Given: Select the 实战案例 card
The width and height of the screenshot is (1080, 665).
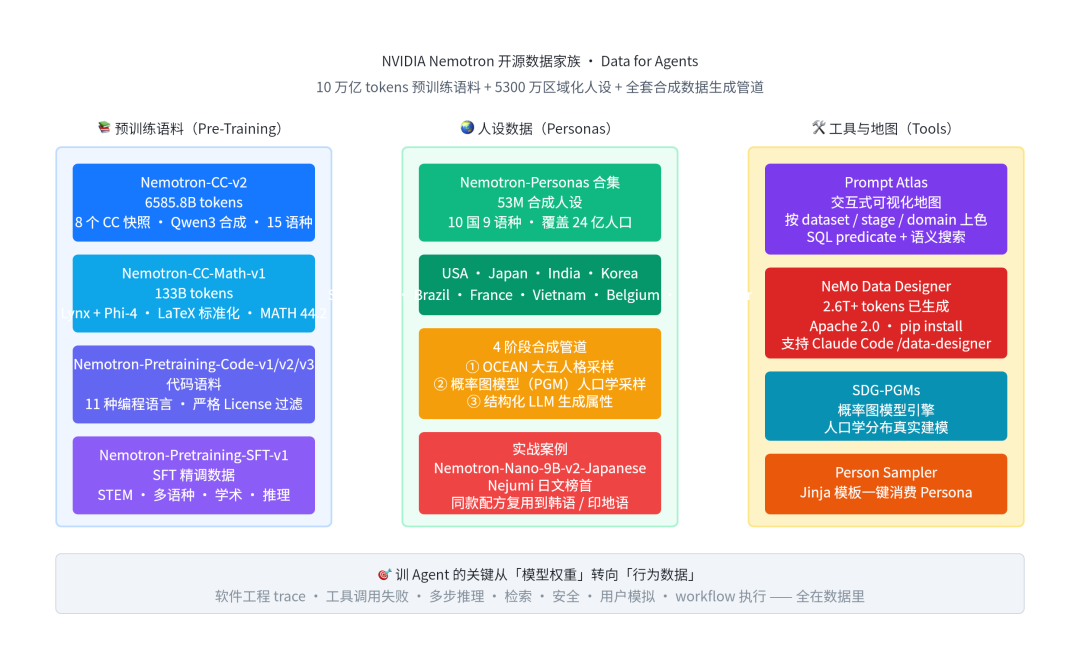Looking at the screenshot, I should 540,473.
